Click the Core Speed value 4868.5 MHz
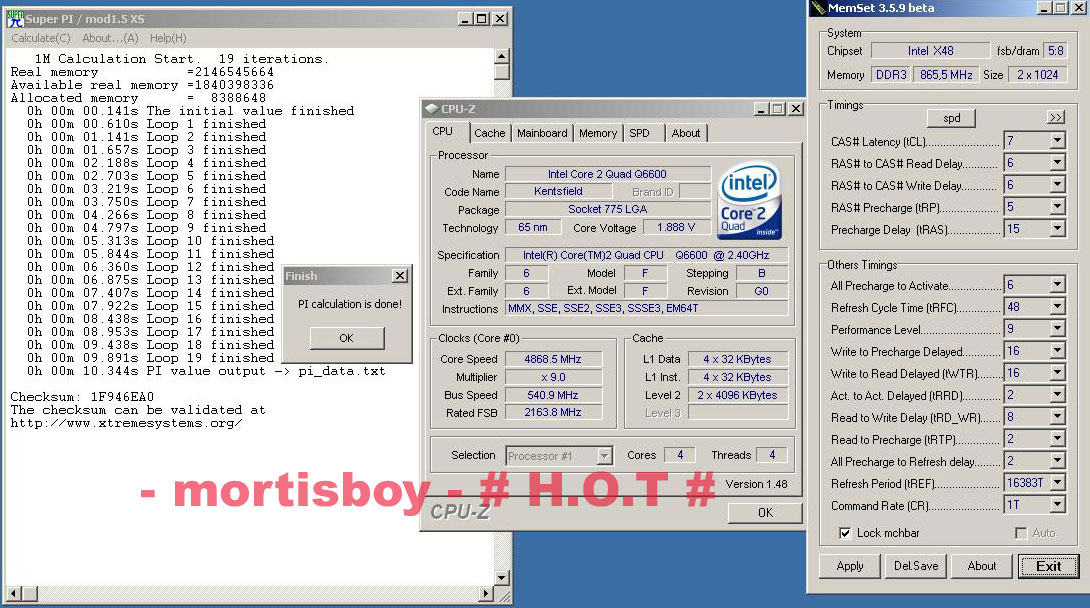This screenshot has width=1090, height=608. click(x=553, y=359)
